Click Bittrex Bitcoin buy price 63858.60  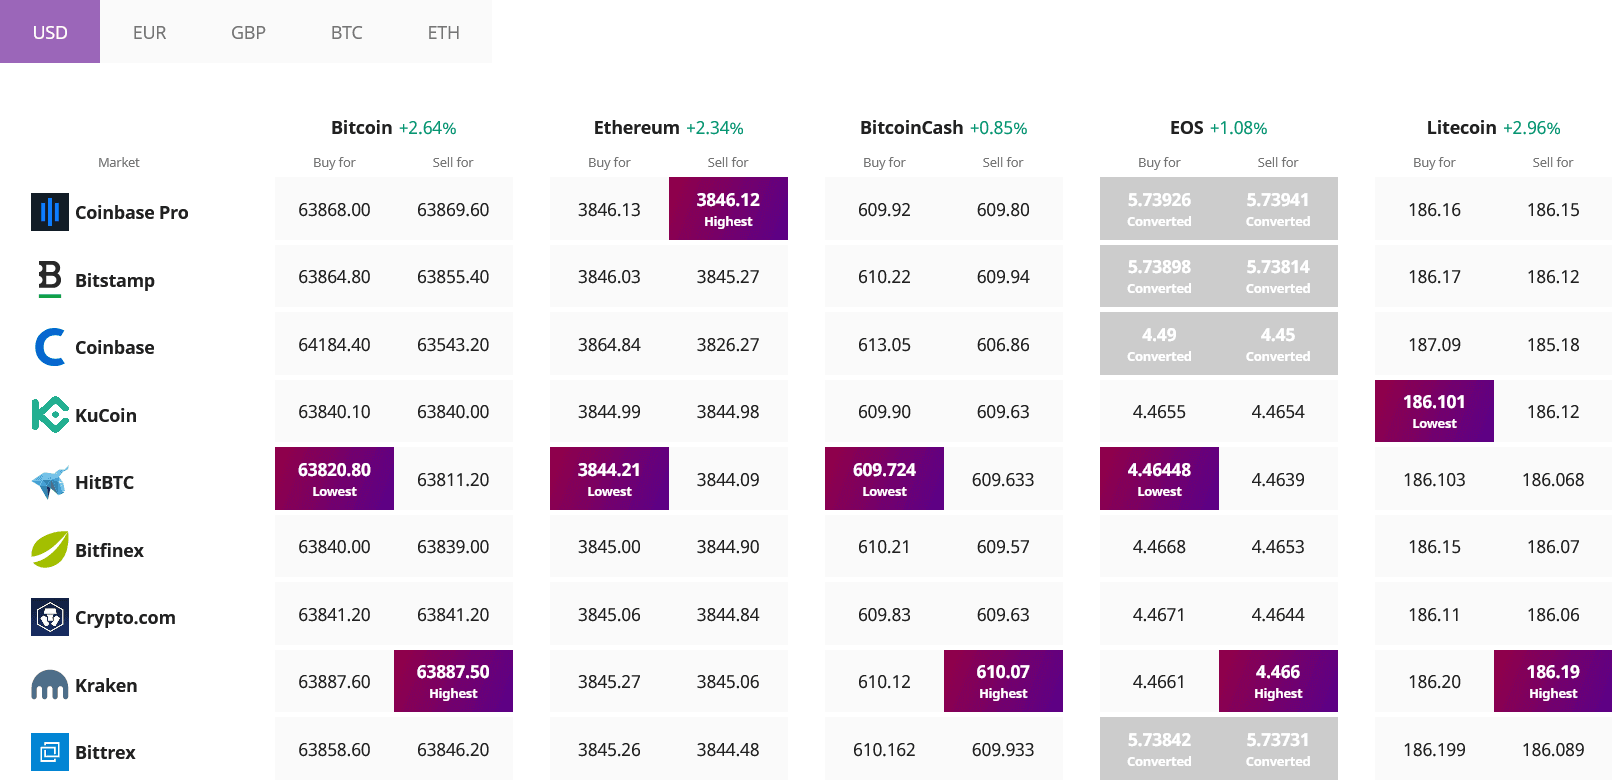334,749
